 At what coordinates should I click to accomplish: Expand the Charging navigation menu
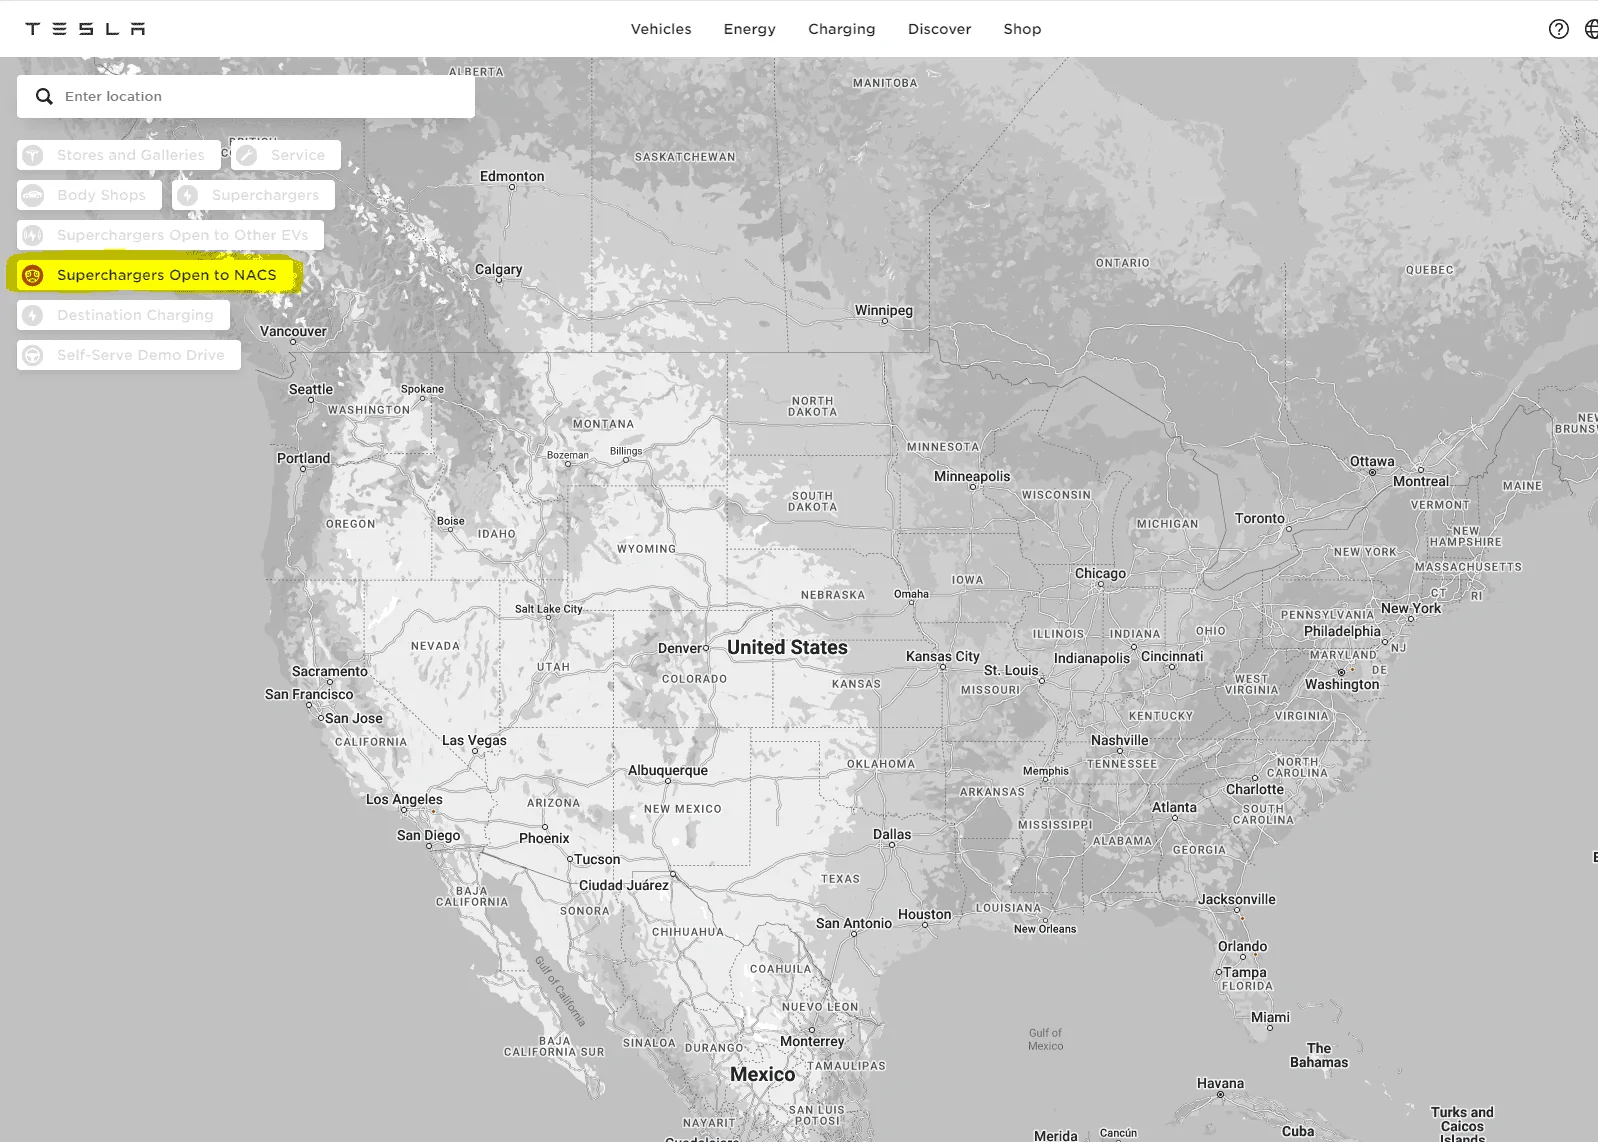point(841,29)
